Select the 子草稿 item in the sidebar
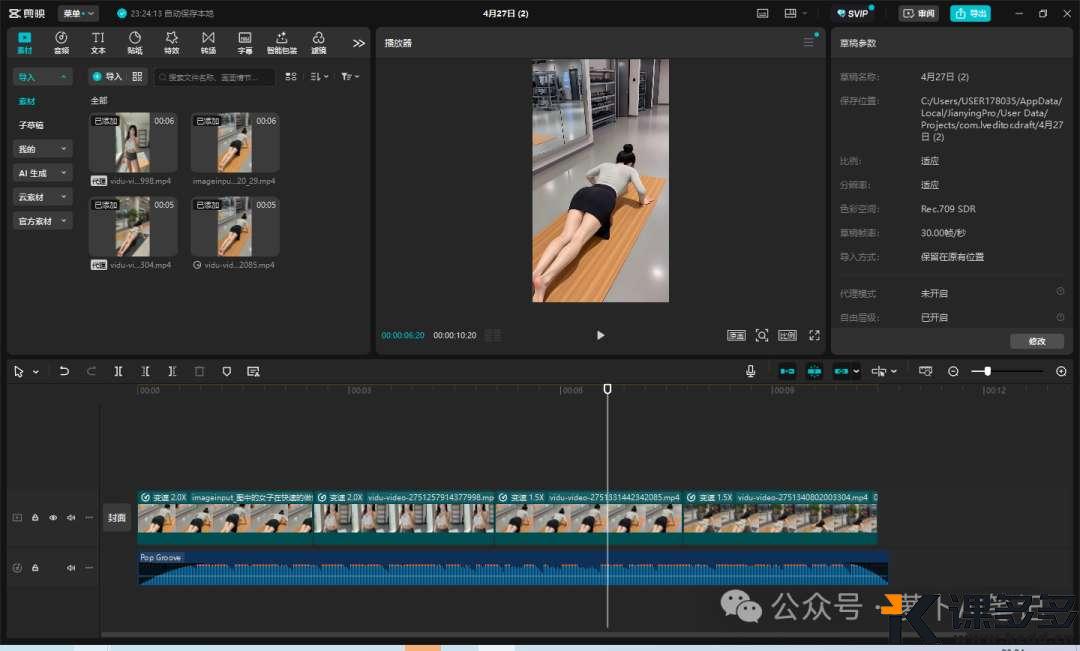 (31, 125)
